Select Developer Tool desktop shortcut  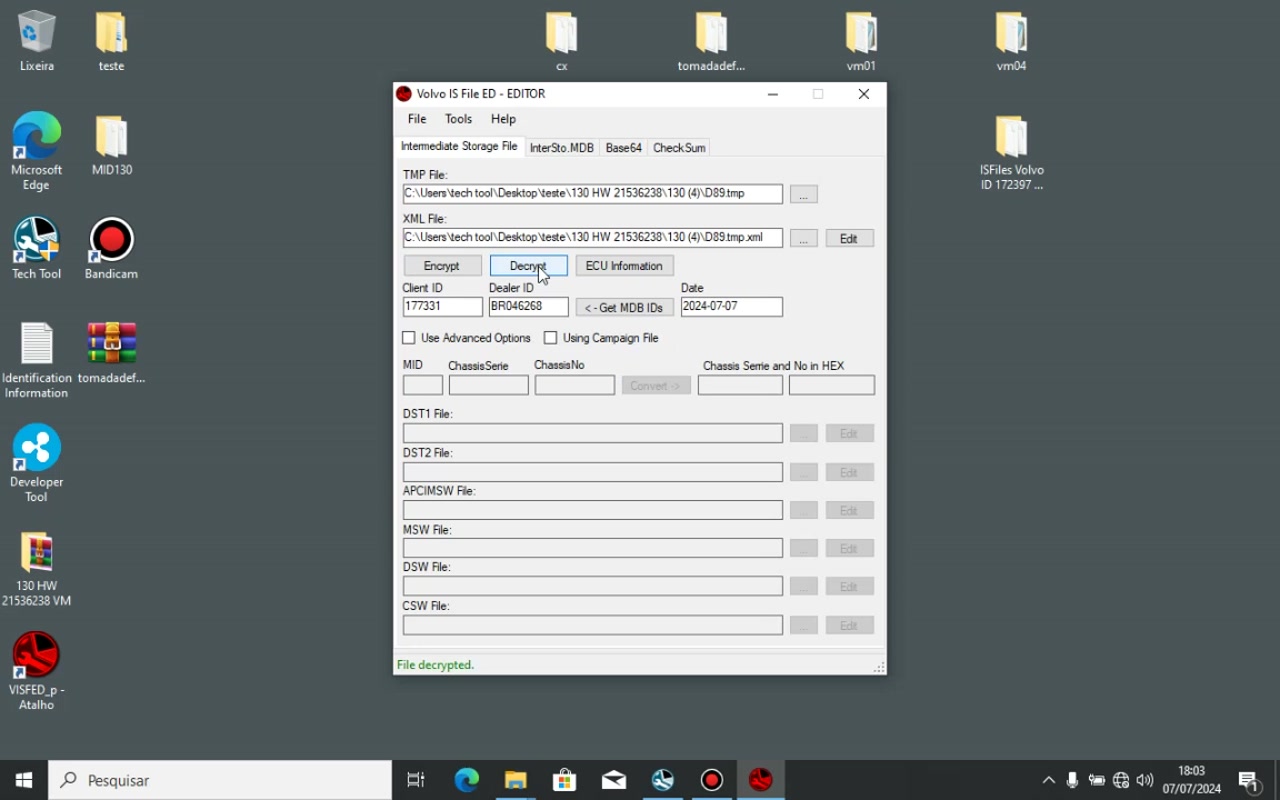[x=37, y=464]
